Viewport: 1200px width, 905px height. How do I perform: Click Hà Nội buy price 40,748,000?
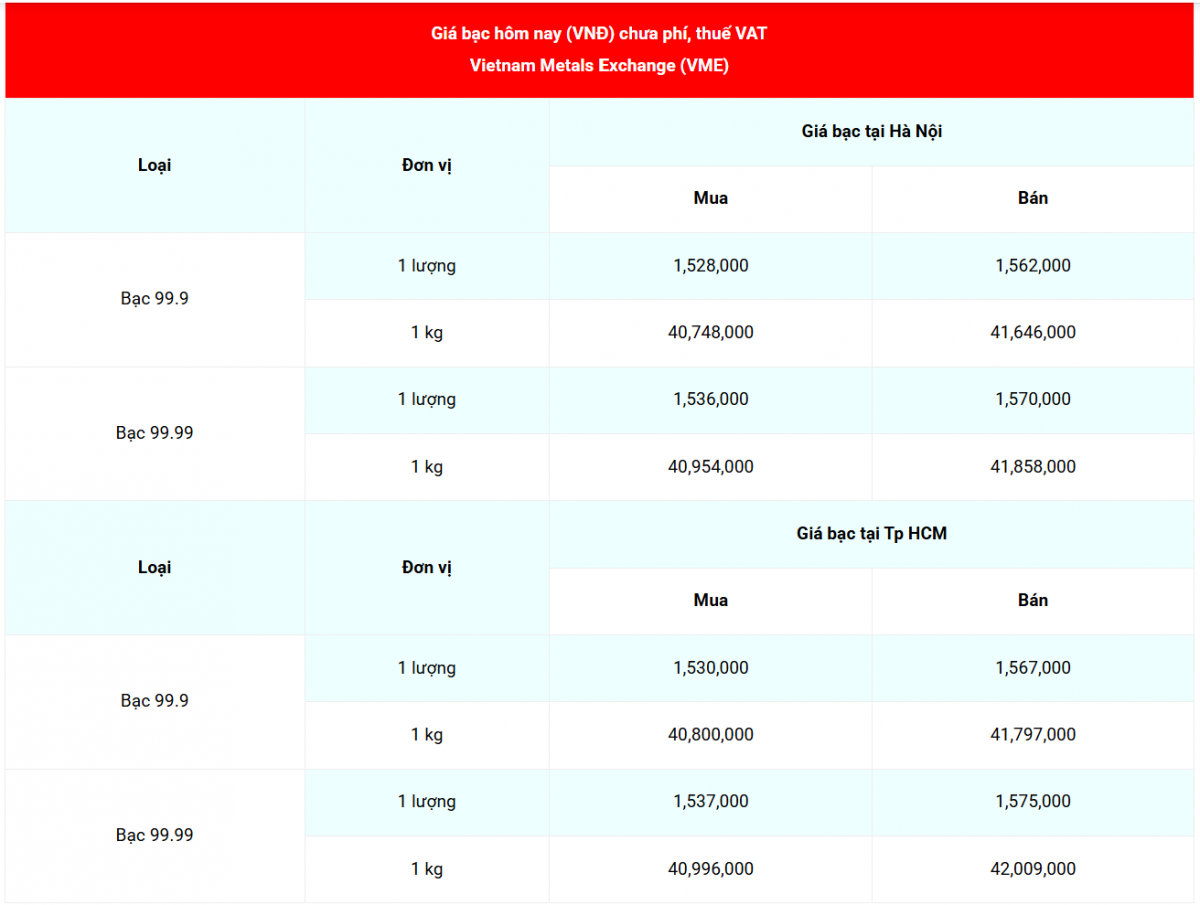(x=710, y=333)
